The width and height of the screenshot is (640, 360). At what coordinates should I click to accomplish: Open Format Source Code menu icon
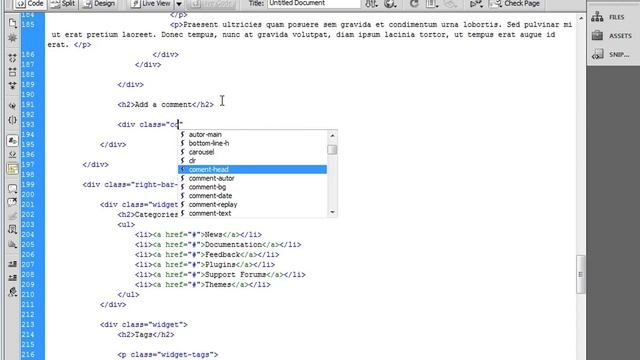click(x=13, y=292)
